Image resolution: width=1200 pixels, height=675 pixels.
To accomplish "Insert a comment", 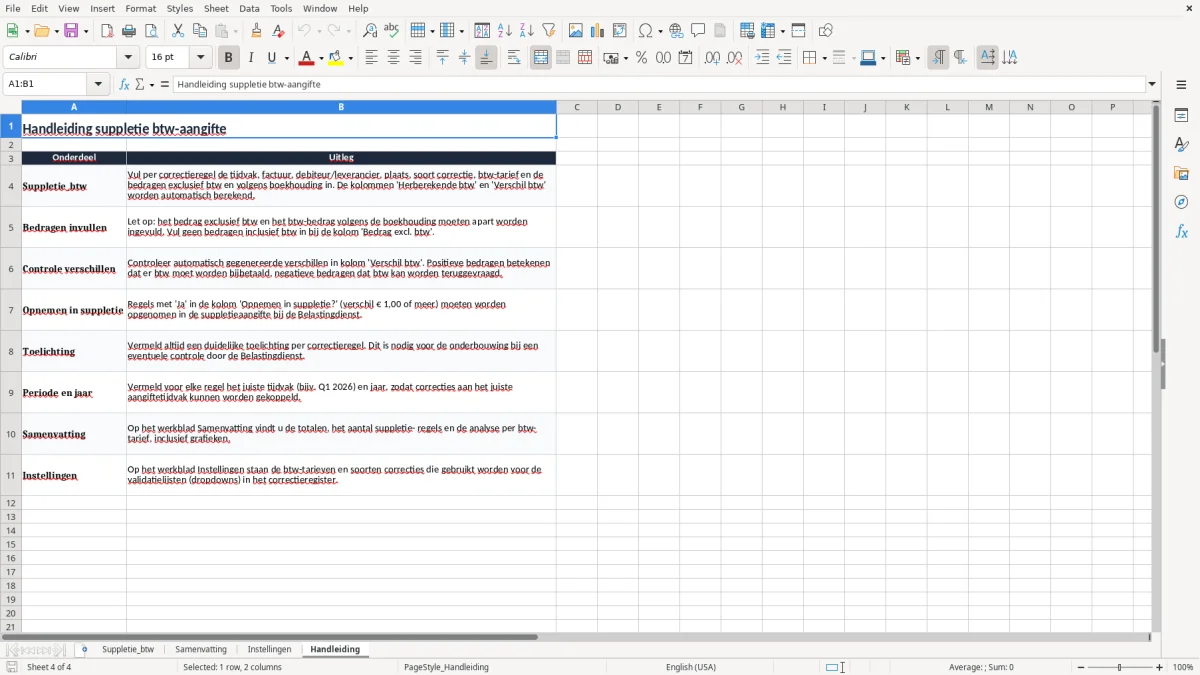I will (x=698, y=31).
